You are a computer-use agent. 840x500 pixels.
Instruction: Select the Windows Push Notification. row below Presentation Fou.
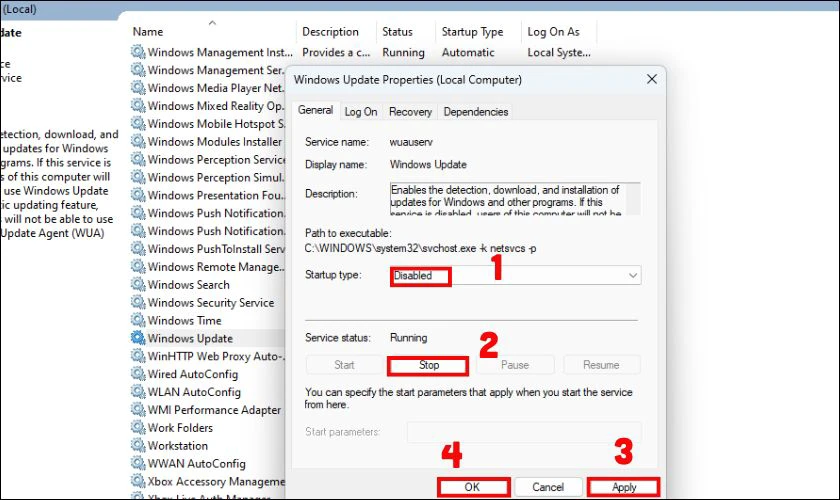(x=209, y=213)
